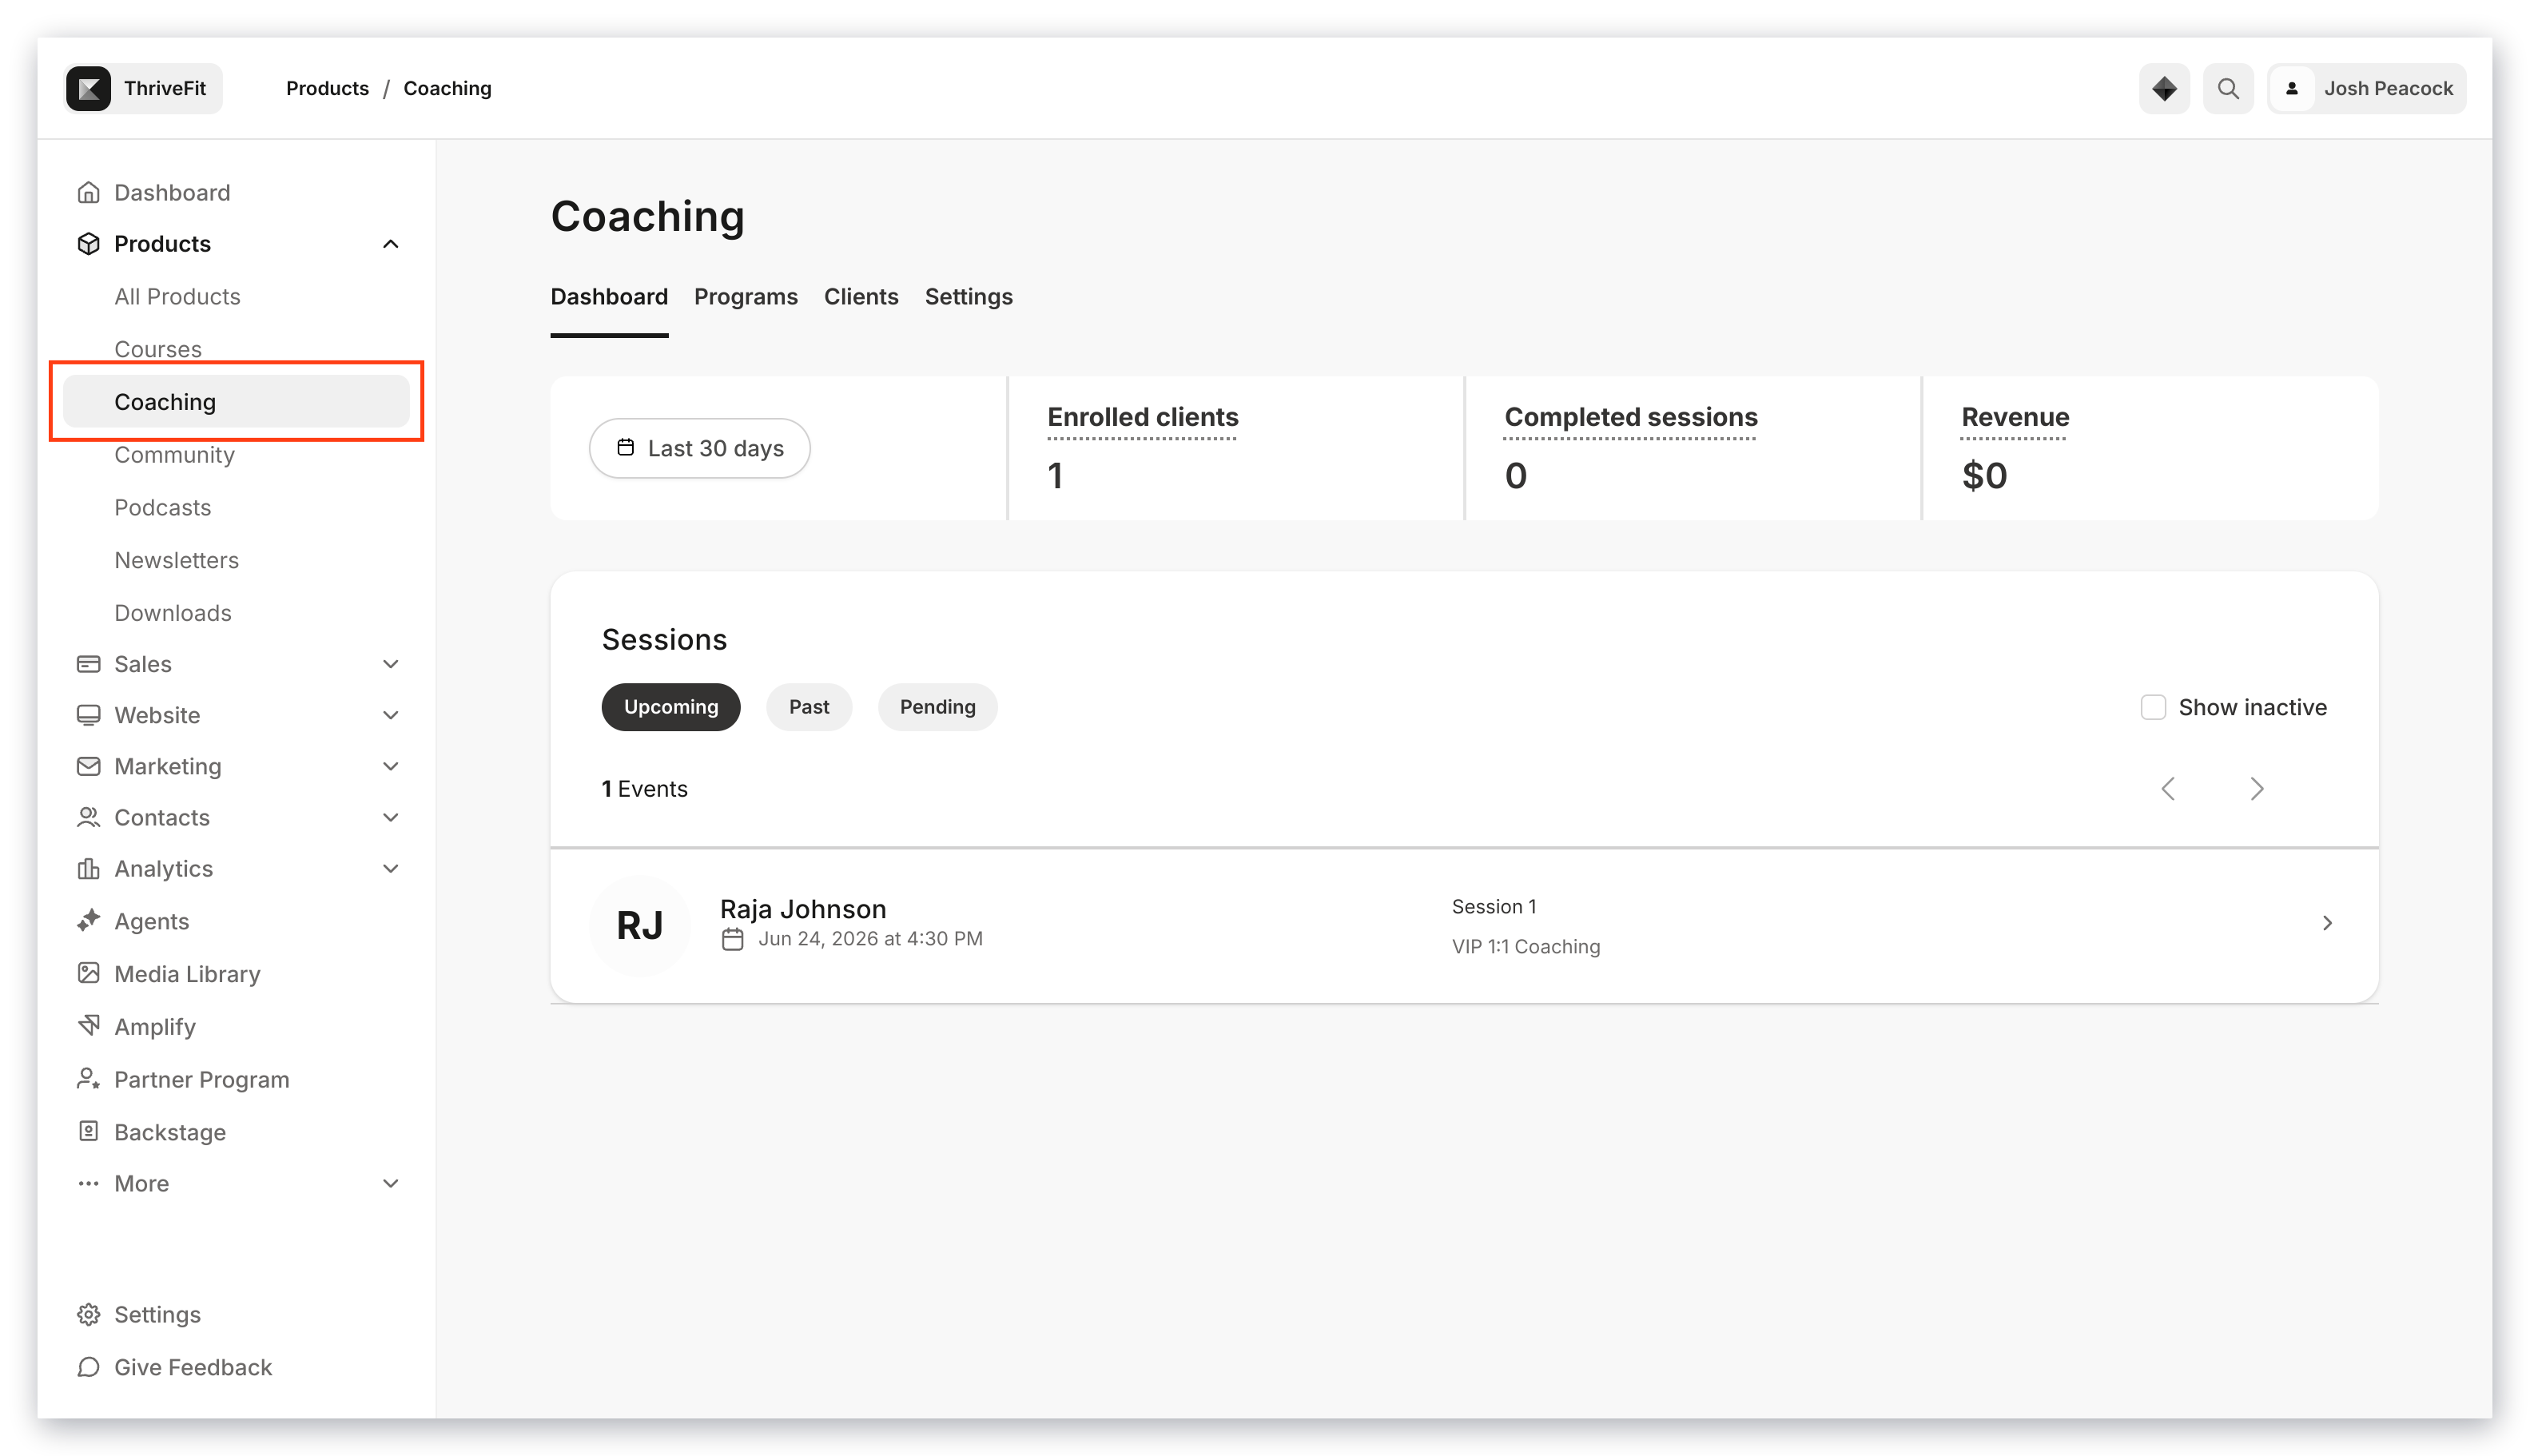Viewport: 2530px width, 1456px height.
Task: Click the Contacts people icon
Action: coord(89,817)
